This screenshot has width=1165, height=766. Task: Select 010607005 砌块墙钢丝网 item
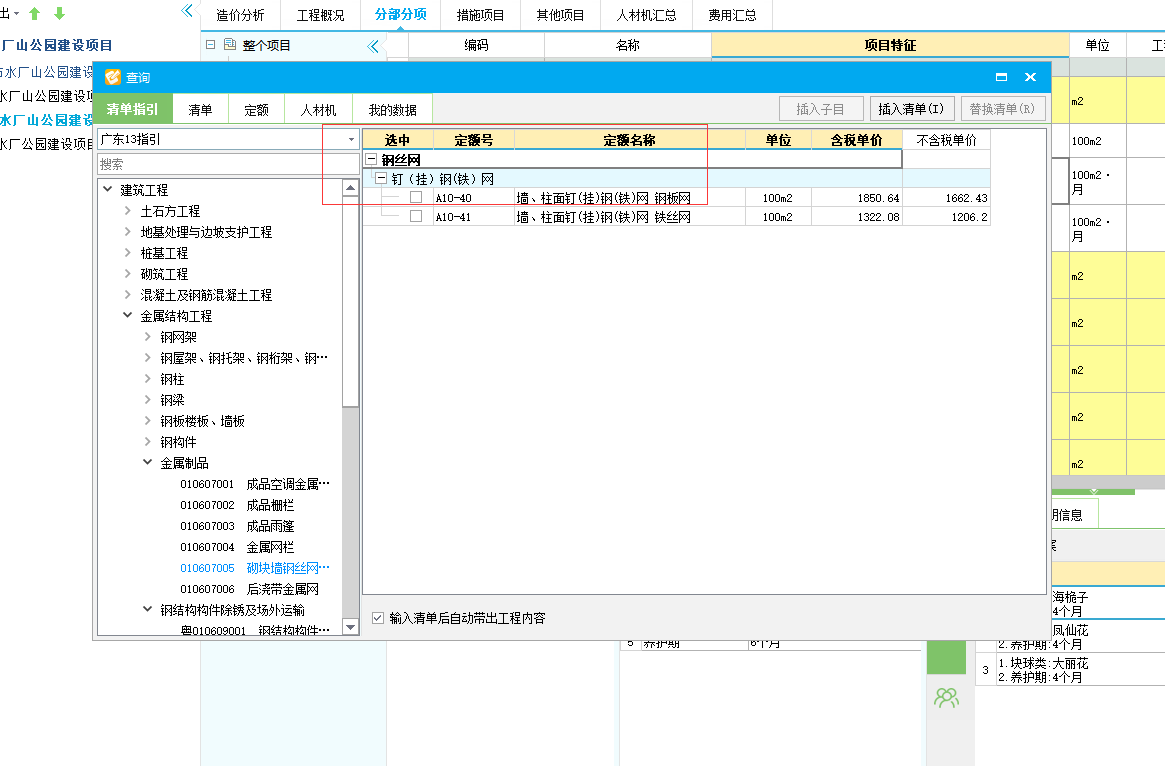(255, 568)
